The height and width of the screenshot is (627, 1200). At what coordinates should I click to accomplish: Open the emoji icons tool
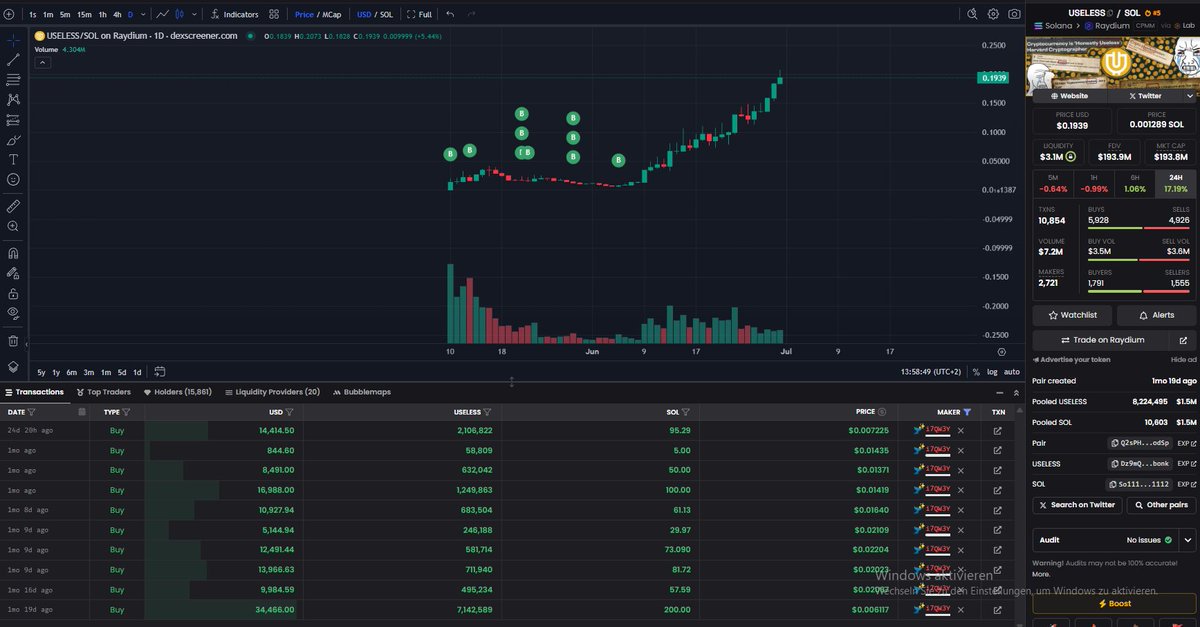click(13, 179)
